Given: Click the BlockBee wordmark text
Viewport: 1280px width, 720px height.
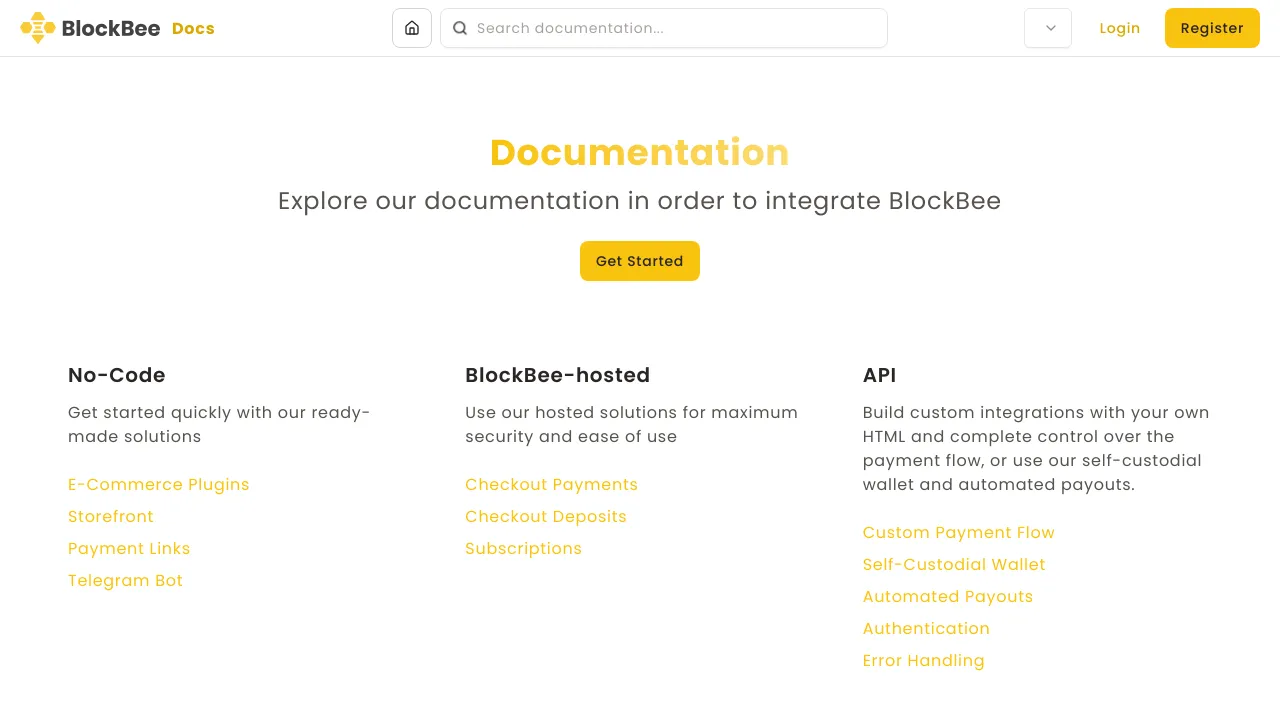Looking at the screenshot, I should (x=111, y=28).
